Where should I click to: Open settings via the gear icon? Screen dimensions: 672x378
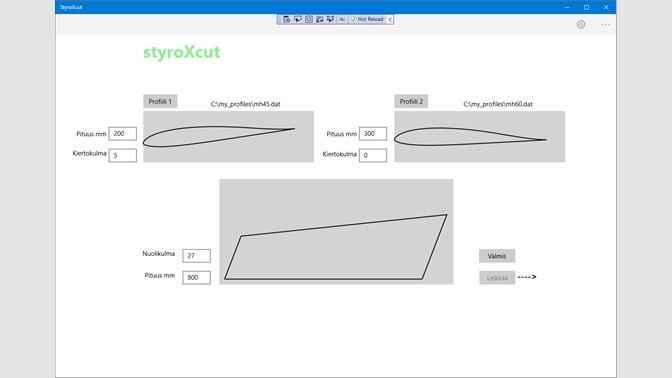pos(581,24)
